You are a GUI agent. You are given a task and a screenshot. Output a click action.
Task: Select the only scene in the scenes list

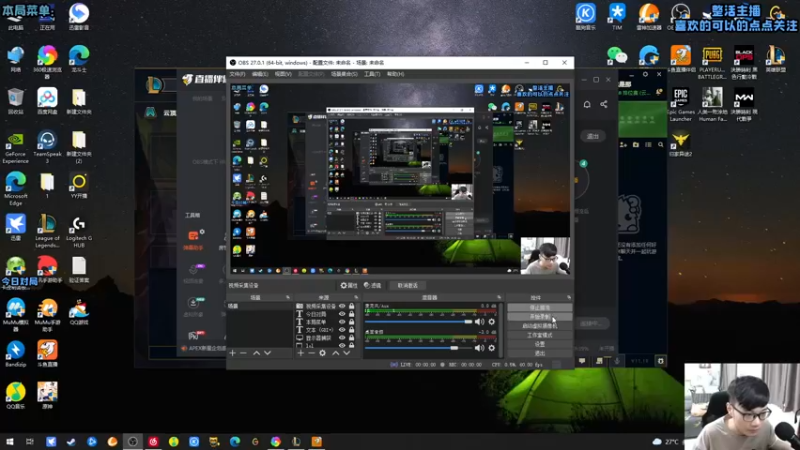pyautogui.click(x=259, y=306)
